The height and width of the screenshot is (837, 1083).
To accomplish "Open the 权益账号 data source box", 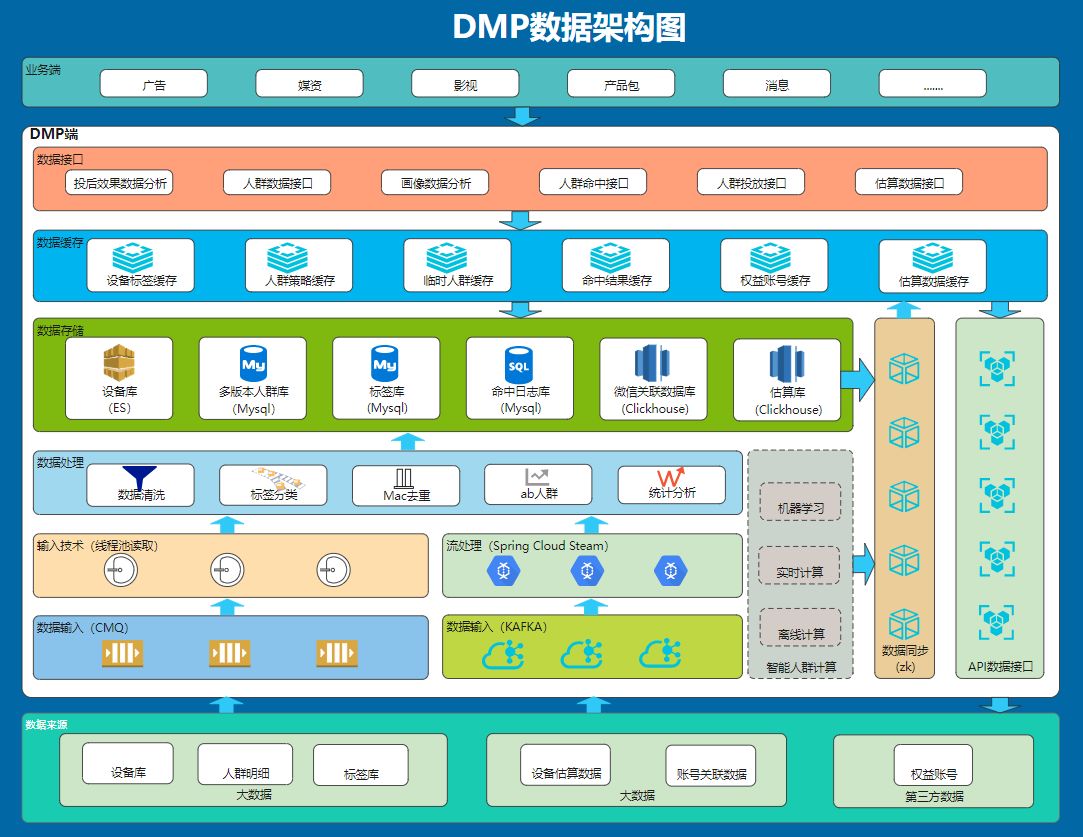I will pyautogui.click(x=932, y=763).
